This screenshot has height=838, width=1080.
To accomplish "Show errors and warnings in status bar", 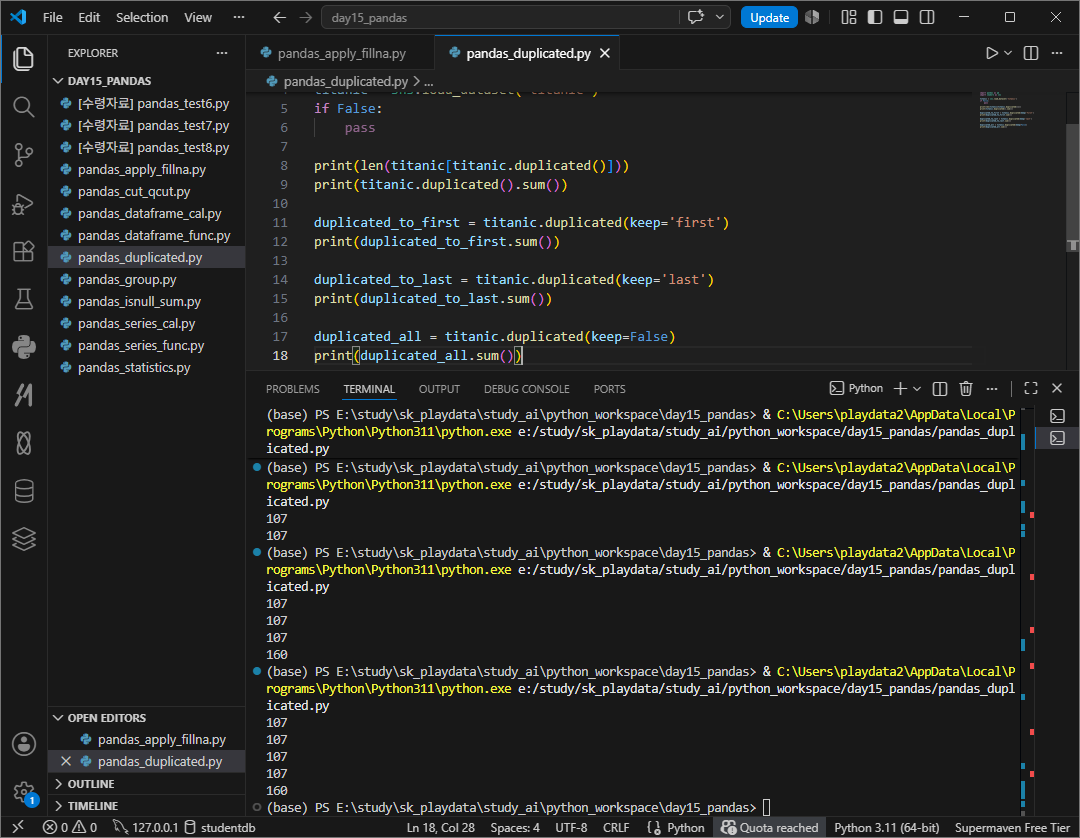I will 70,827.
